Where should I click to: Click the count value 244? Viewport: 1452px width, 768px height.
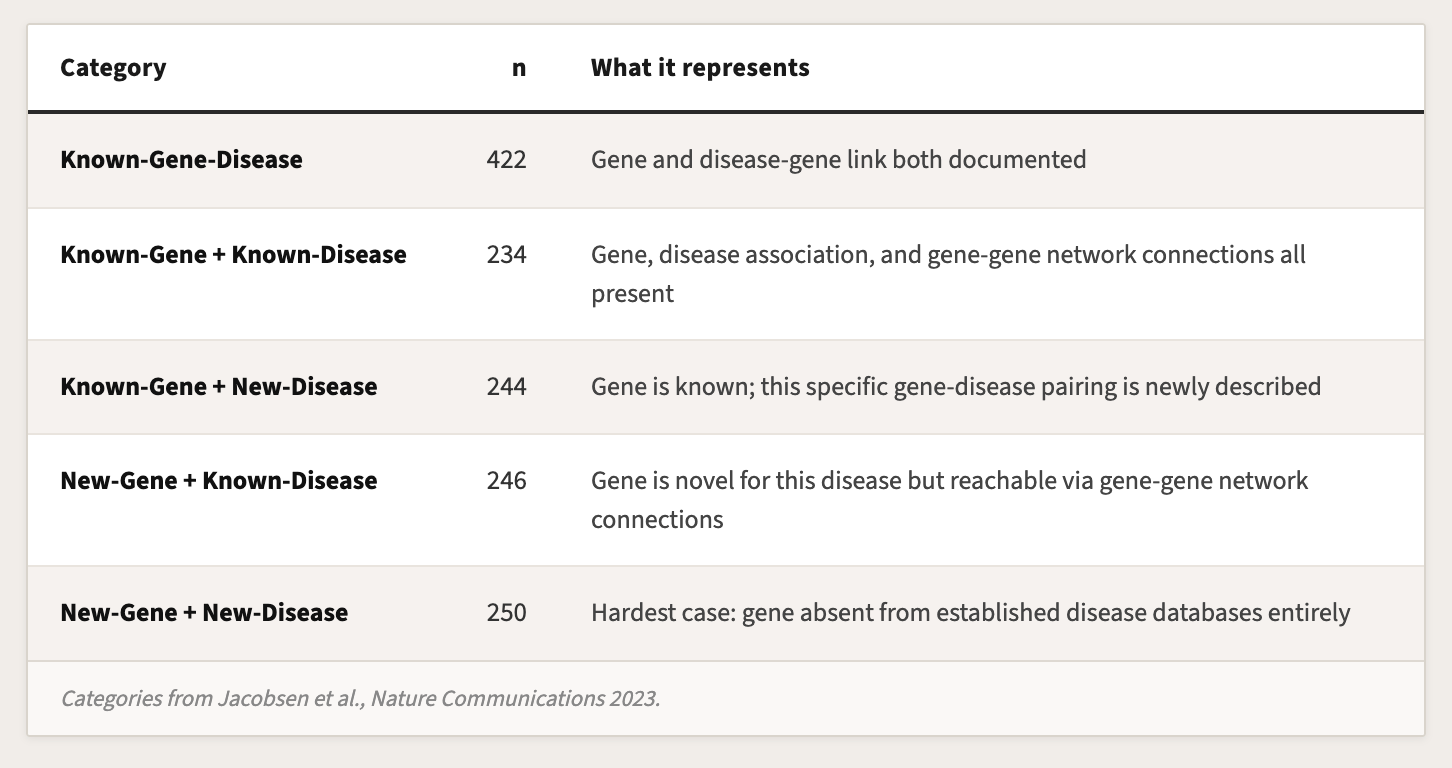click(506, 387)
